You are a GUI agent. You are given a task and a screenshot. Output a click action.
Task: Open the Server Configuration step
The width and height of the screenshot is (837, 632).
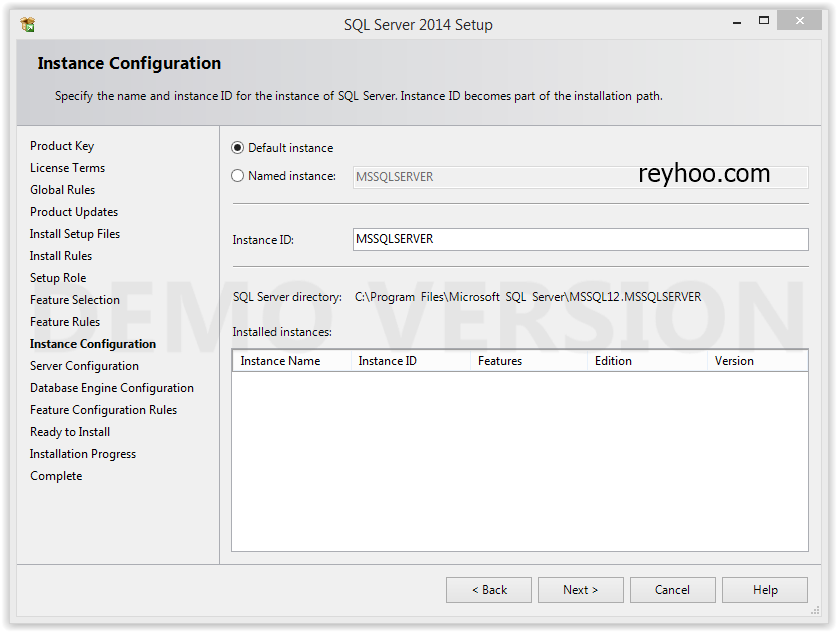84,366
